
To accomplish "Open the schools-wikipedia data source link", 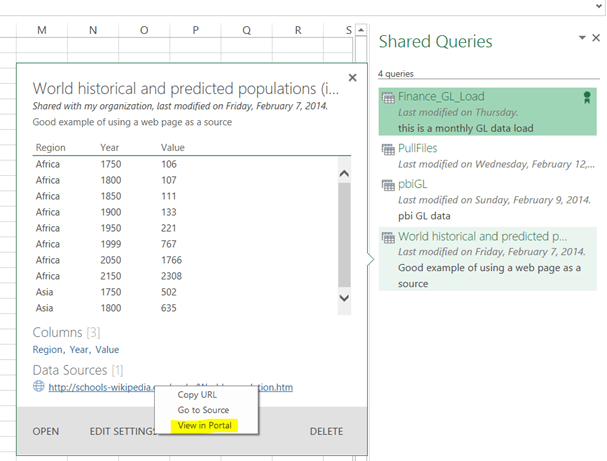I will [x=100, y=388].
